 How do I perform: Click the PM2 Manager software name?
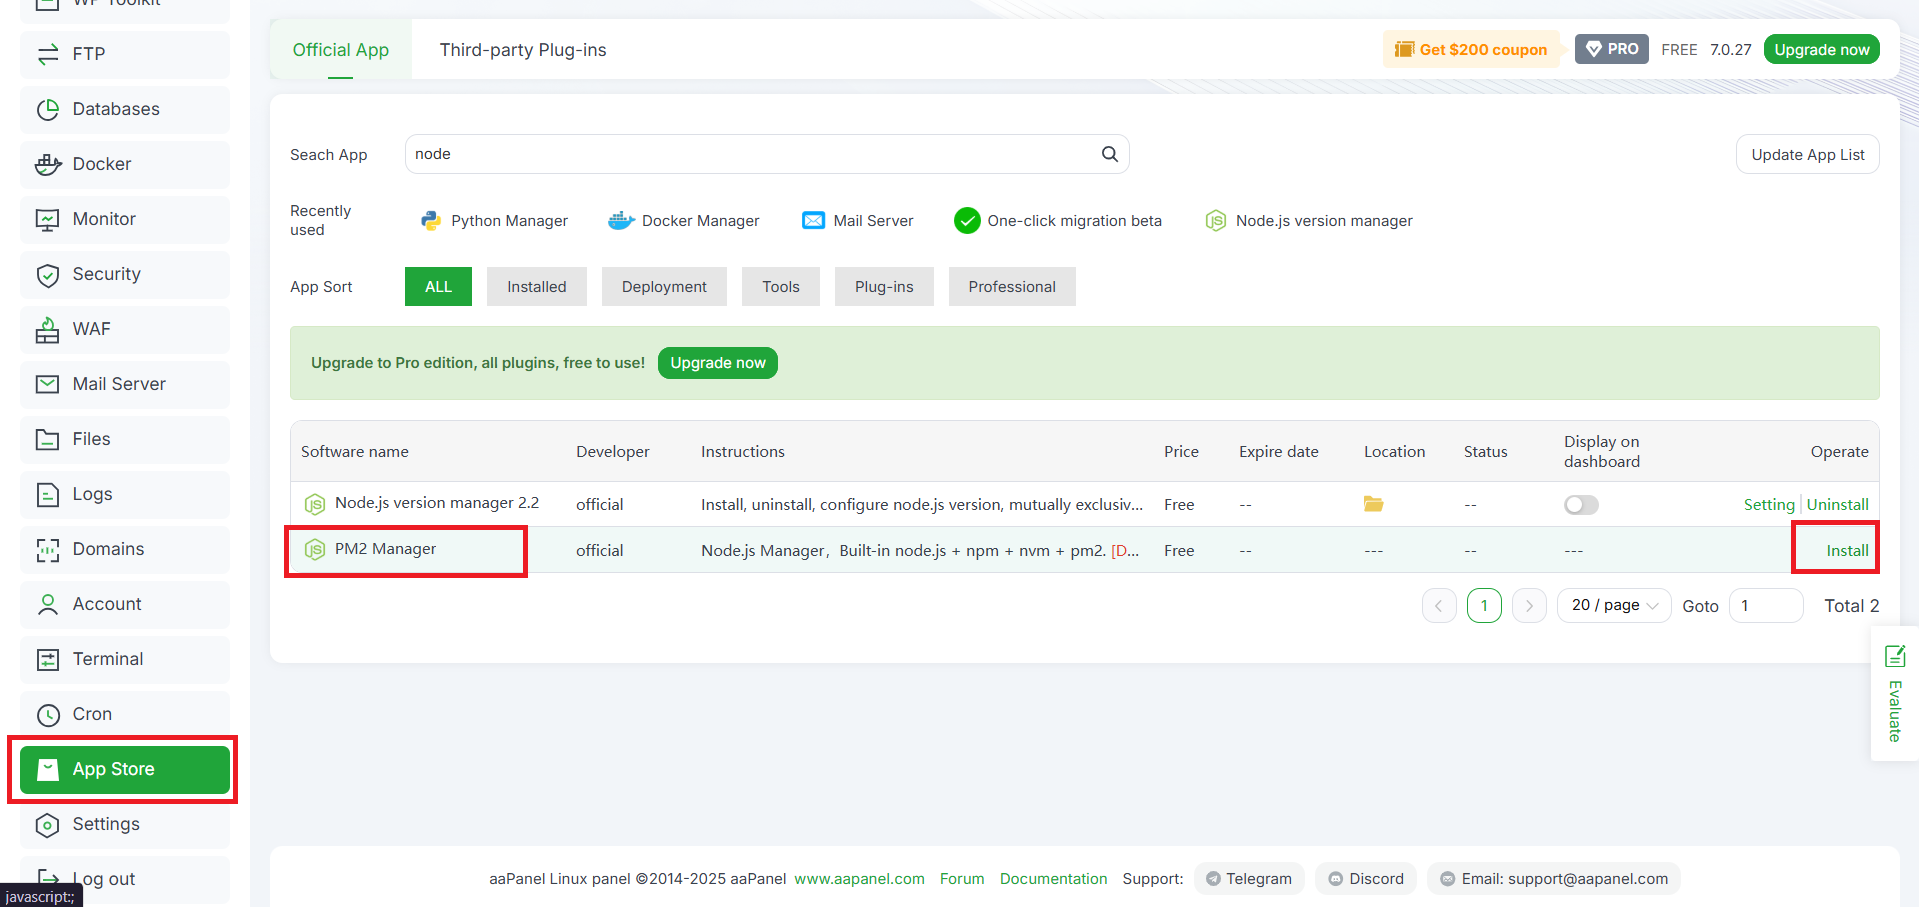[385, 549]
